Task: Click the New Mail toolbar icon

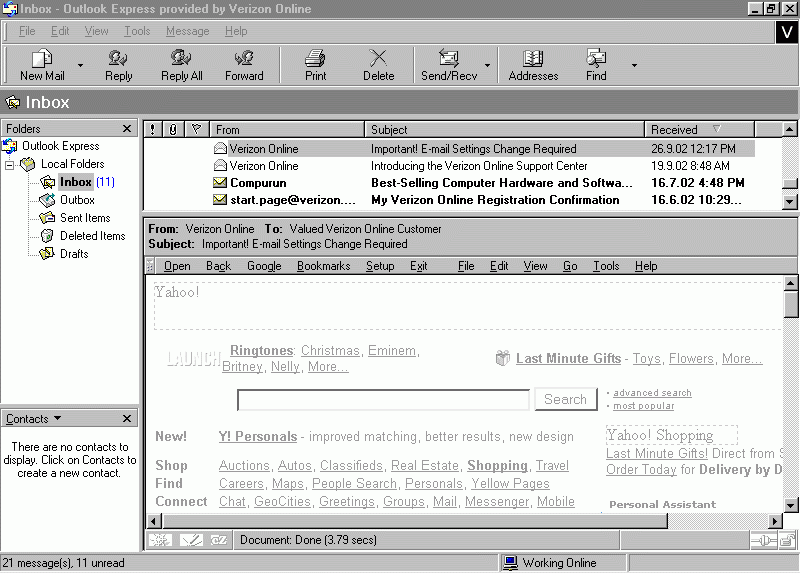Action: tap(42, 59)
